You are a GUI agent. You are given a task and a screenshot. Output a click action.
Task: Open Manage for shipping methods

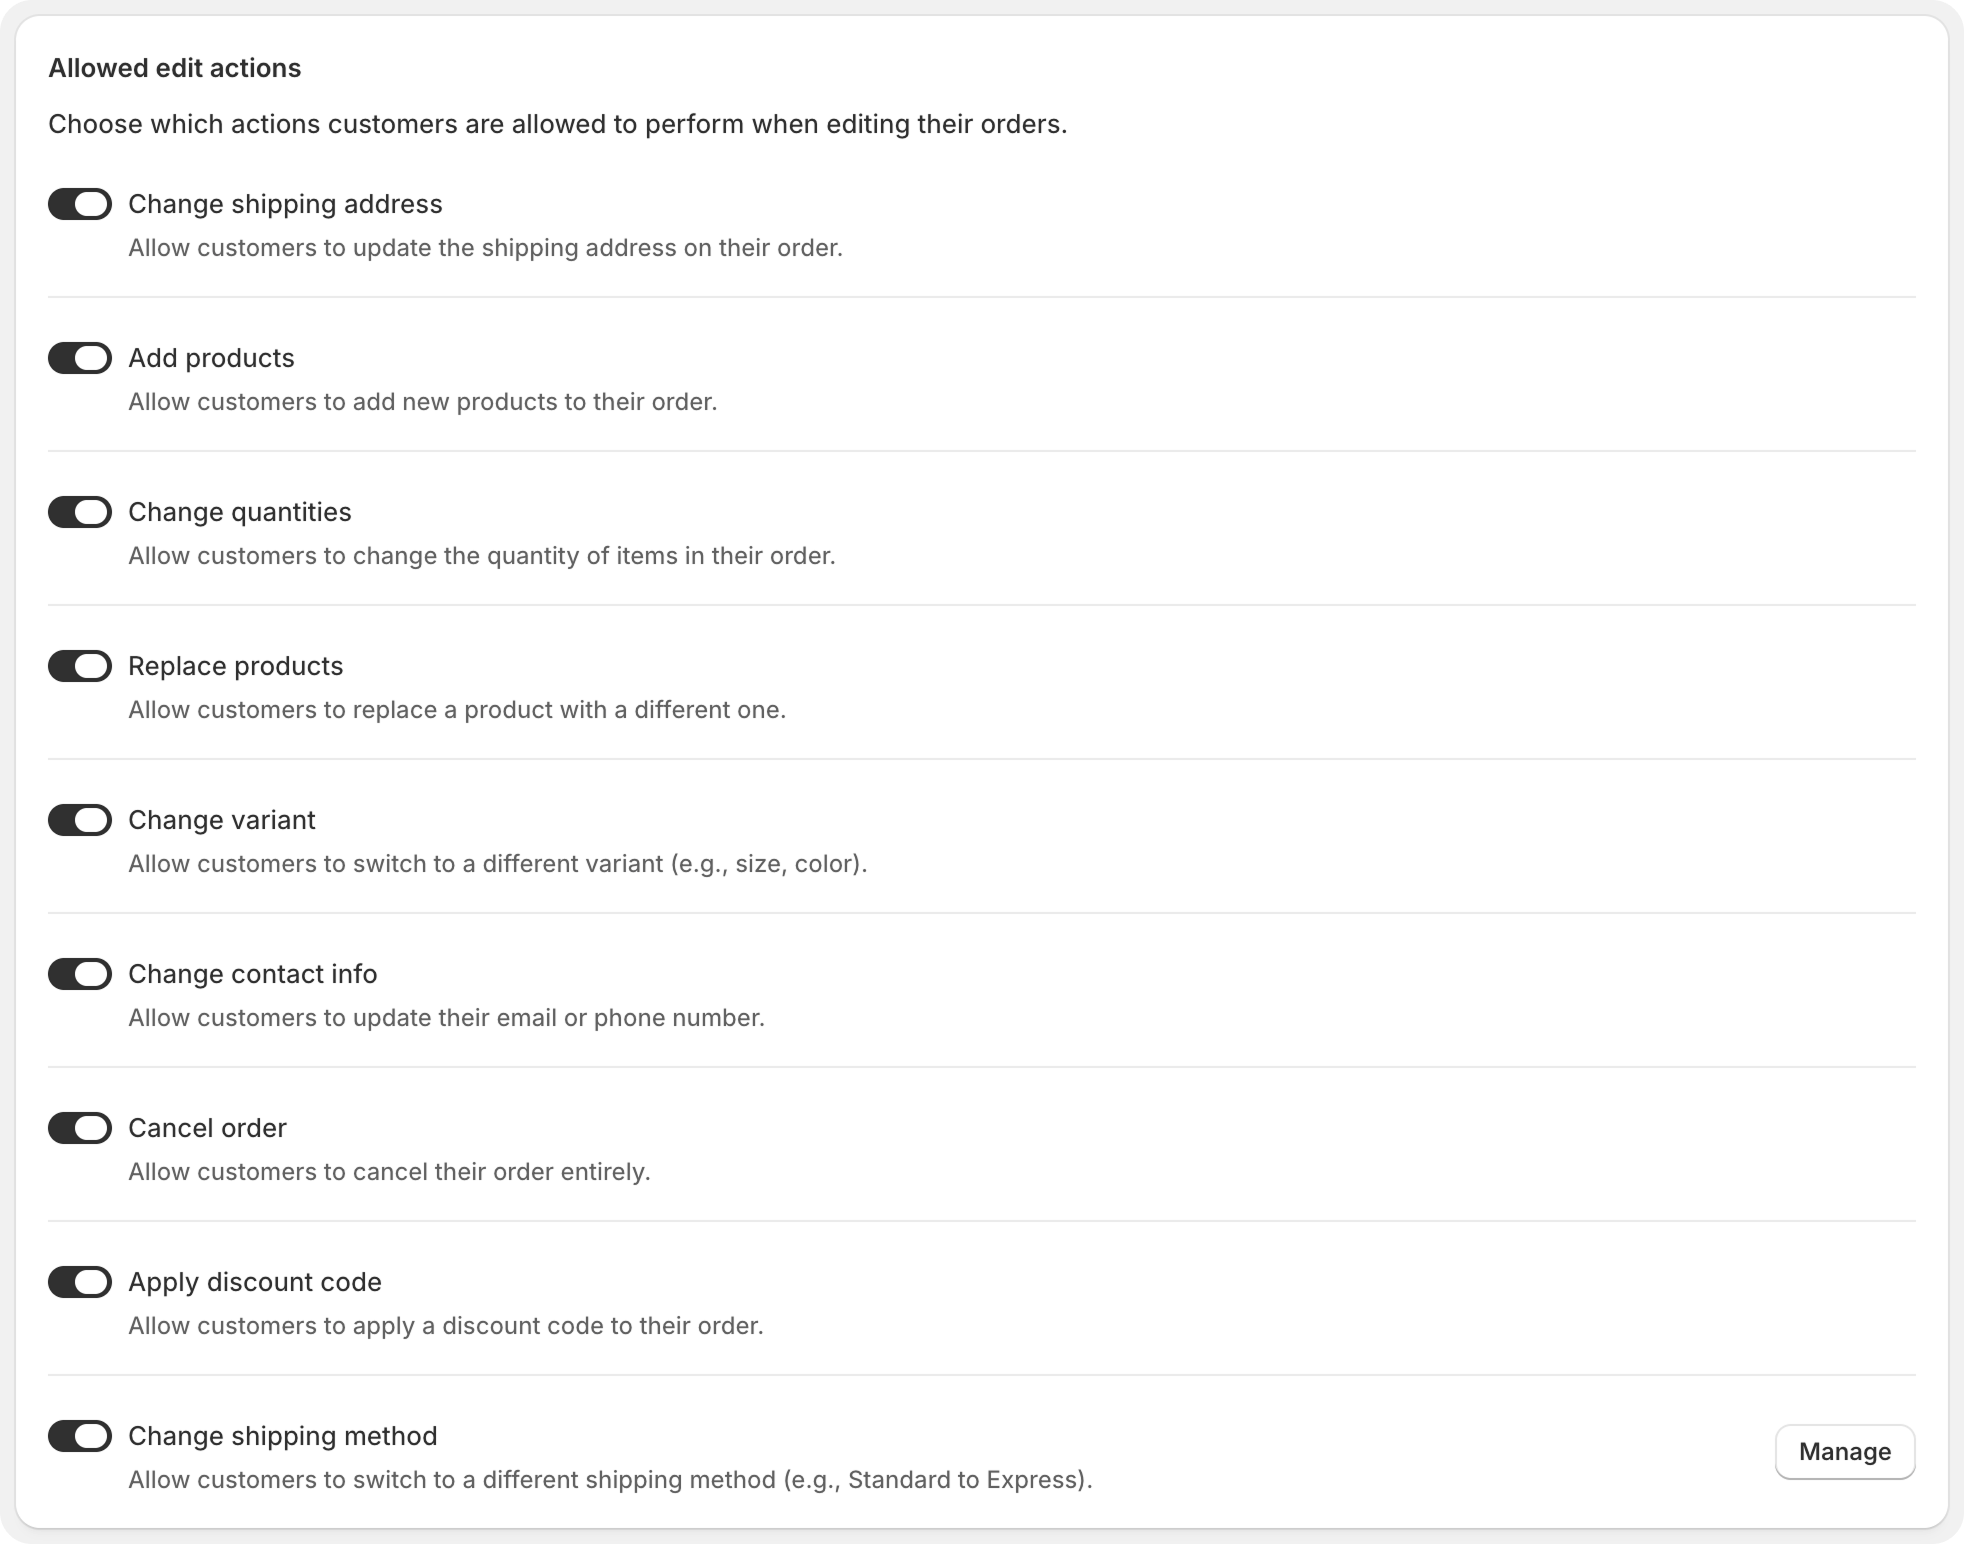pyautogui.click(x=1845, y=1452)
